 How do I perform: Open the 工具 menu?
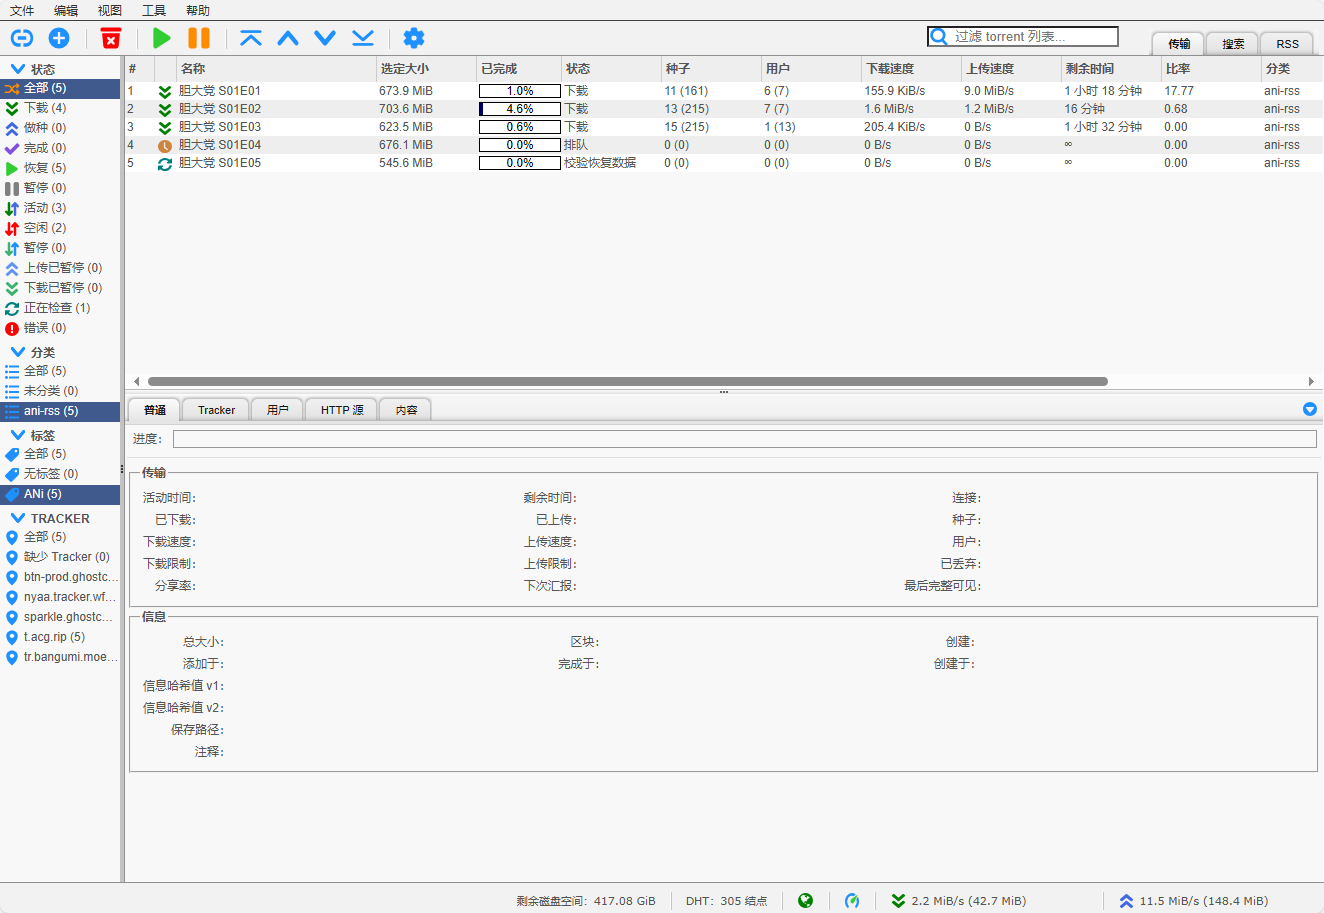[154, 10]
